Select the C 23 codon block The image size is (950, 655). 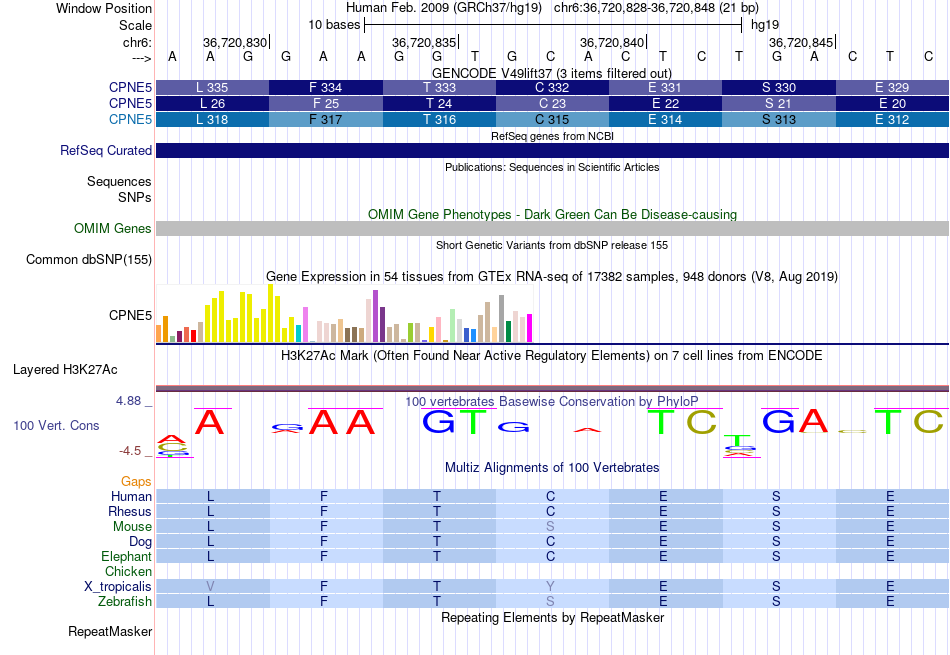(553, 104)
